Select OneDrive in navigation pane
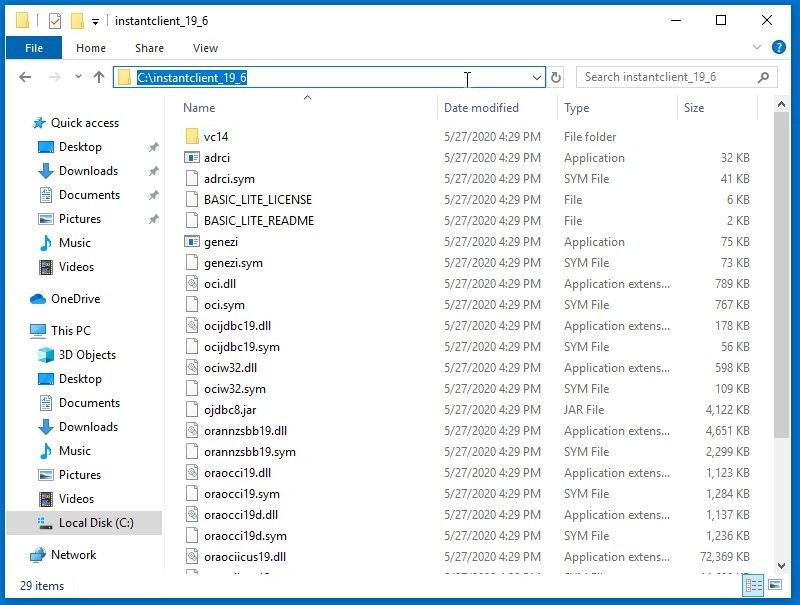The image size is (800, 605). coord(65,299)
